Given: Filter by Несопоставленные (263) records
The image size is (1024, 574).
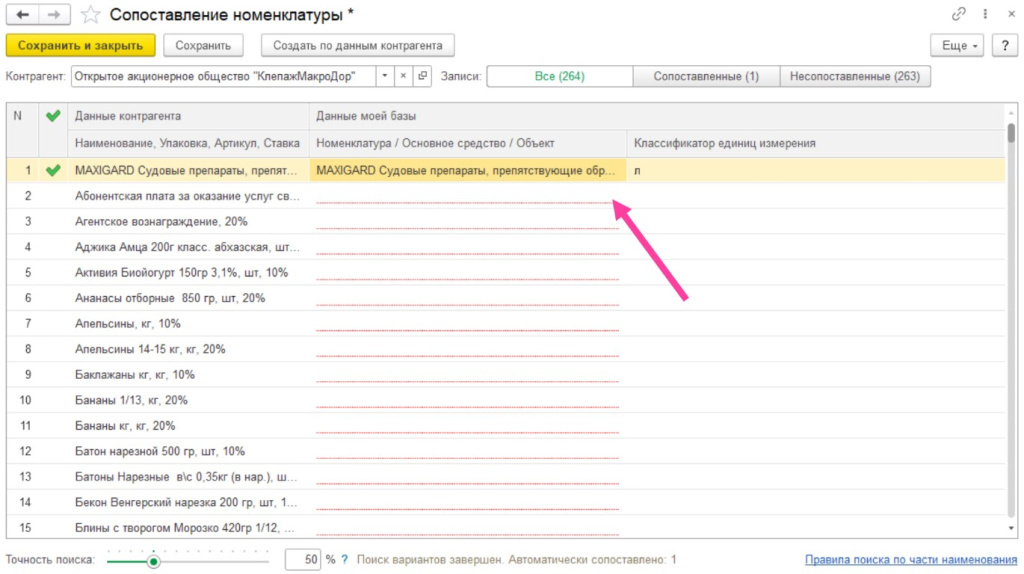Looking at the screenshot, I should 855,76.
